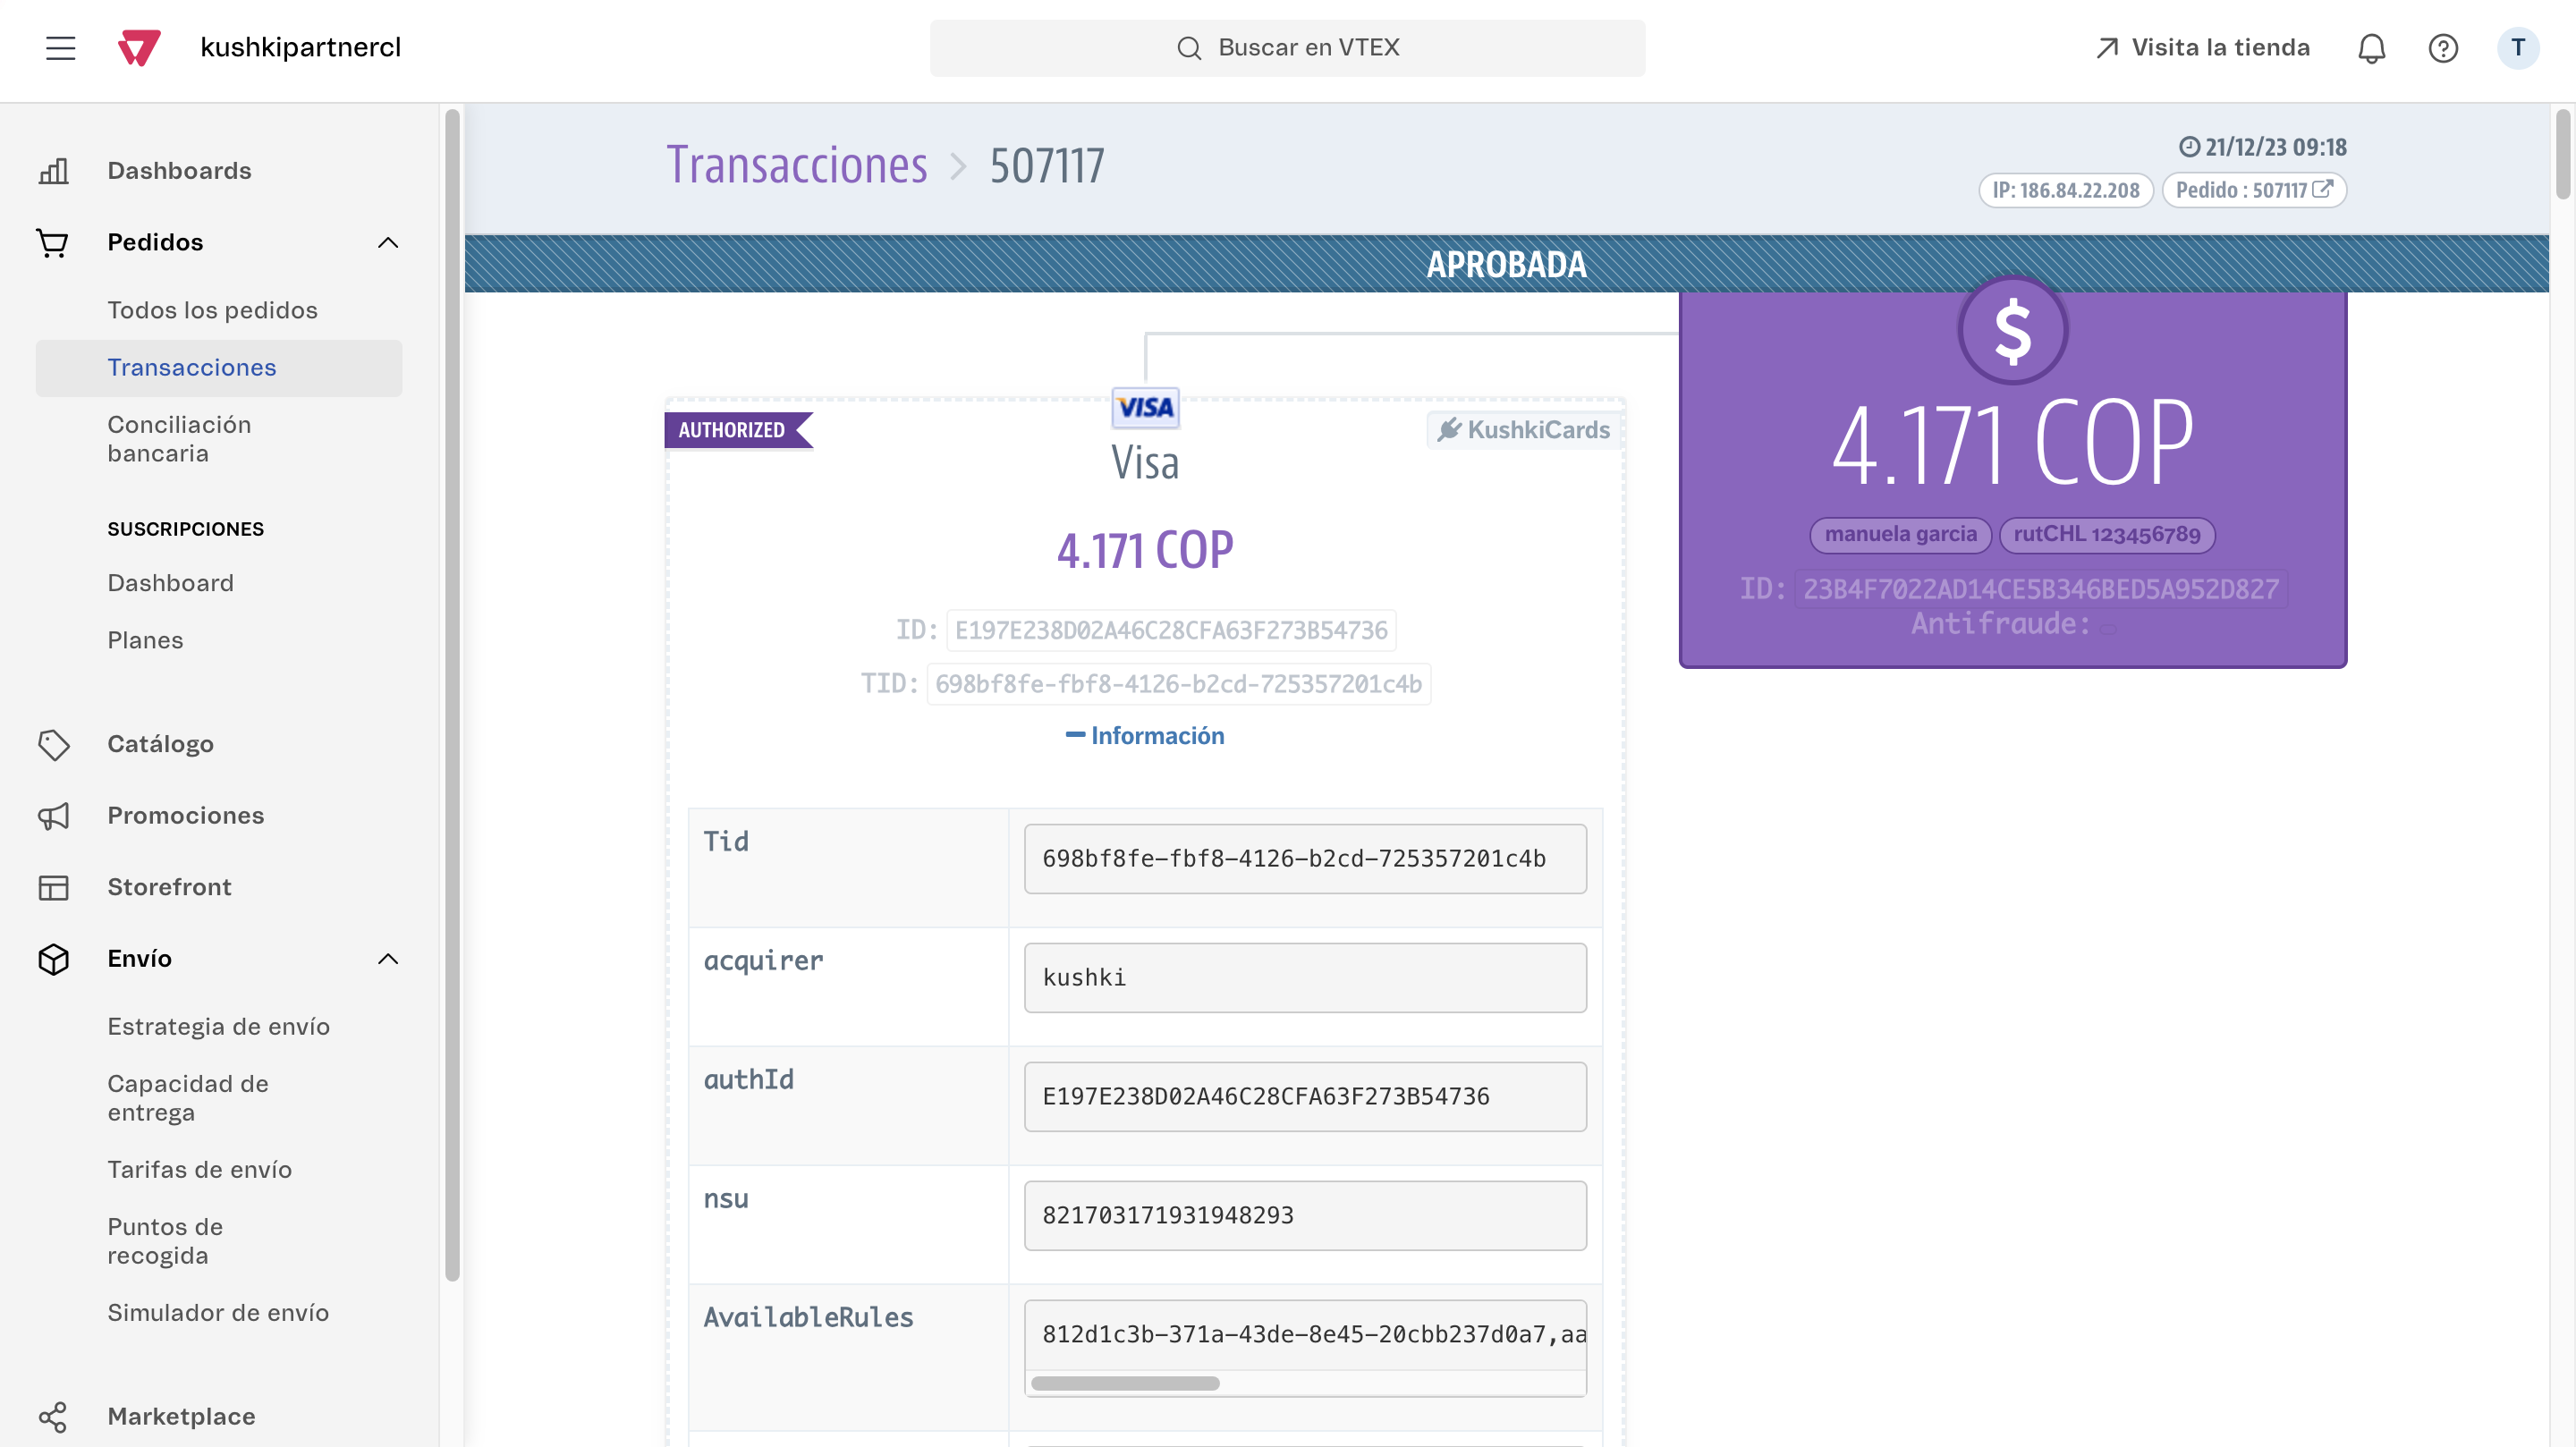Open Suscripciones Dashboard
This screenshot has width=2576, height=1447.
[x=170, y=583]
